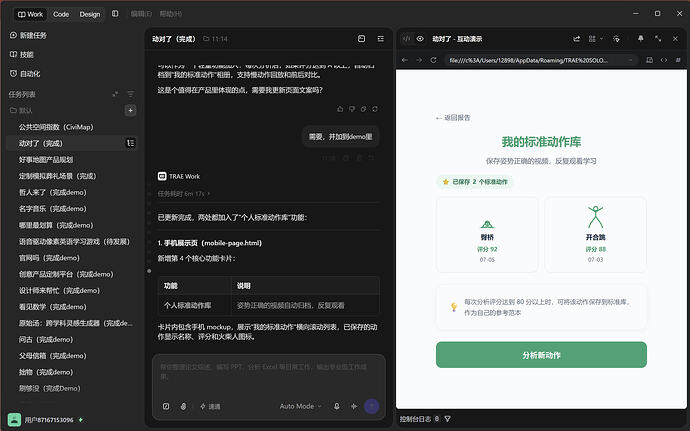Open the 帮助(H) menu
This screenshot has height=431, width=690.
coord(170,14)
